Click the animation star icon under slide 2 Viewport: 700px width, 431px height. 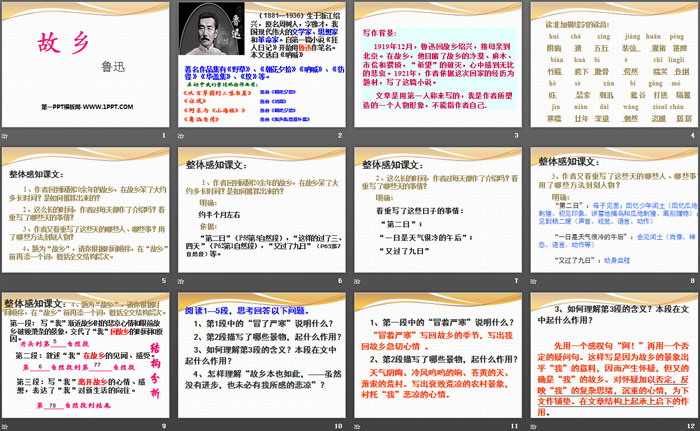point(181,136)
